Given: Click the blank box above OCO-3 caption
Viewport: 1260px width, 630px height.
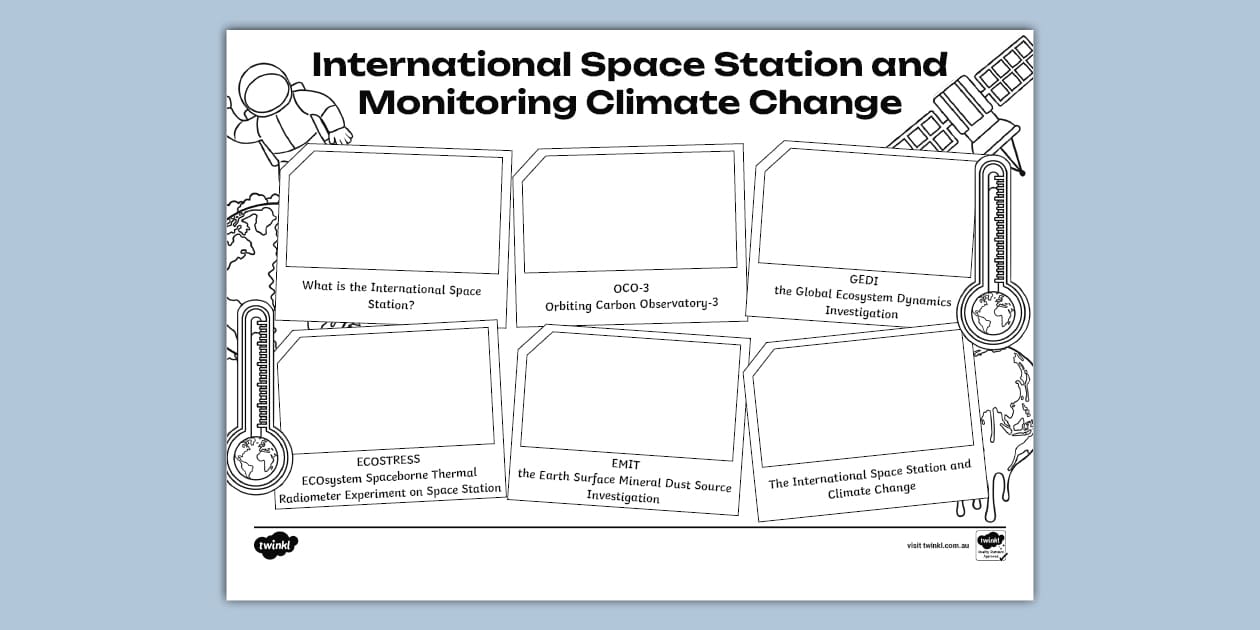Looking at the screenshot, I should (630, 212).
